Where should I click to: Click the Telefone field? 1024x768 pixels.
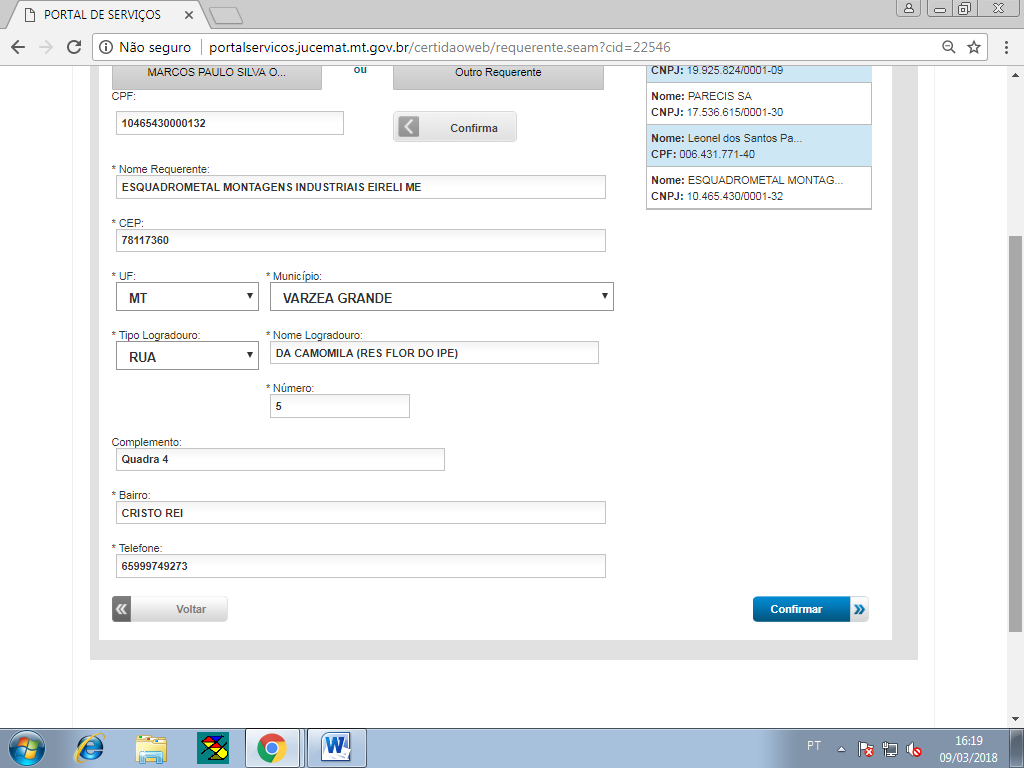tap(360, 566)
